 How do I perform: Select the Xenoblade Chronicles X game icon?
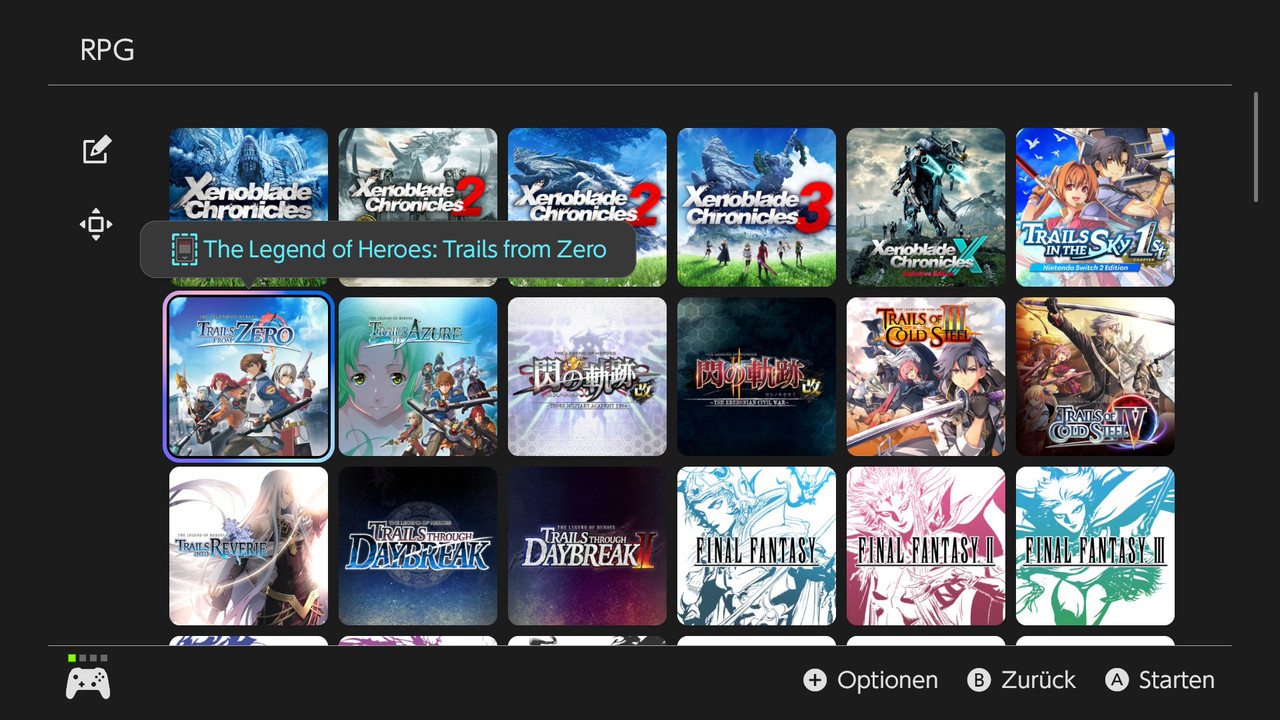(x=926, y=207)
